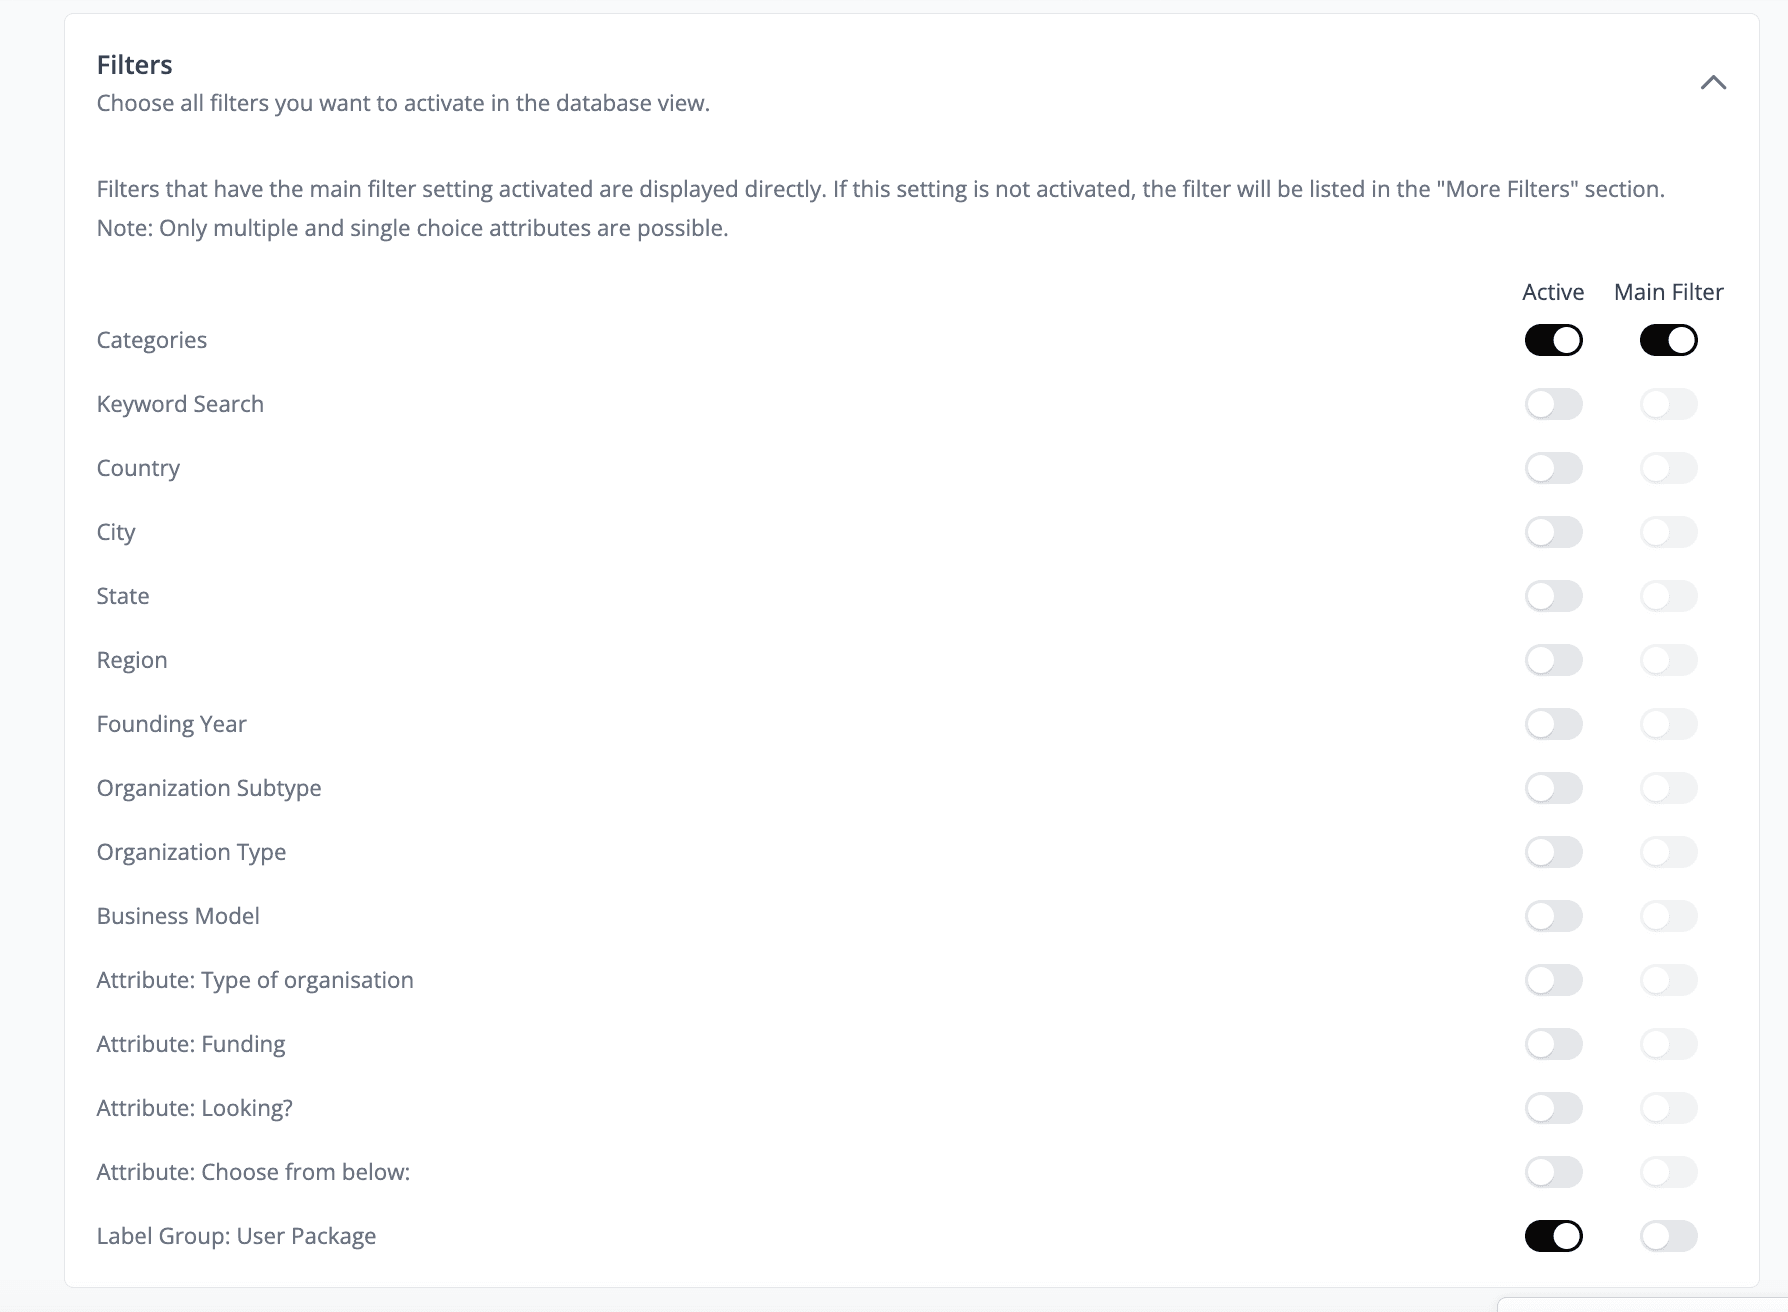Click the Label Group: User Package label

point(236,1236)
